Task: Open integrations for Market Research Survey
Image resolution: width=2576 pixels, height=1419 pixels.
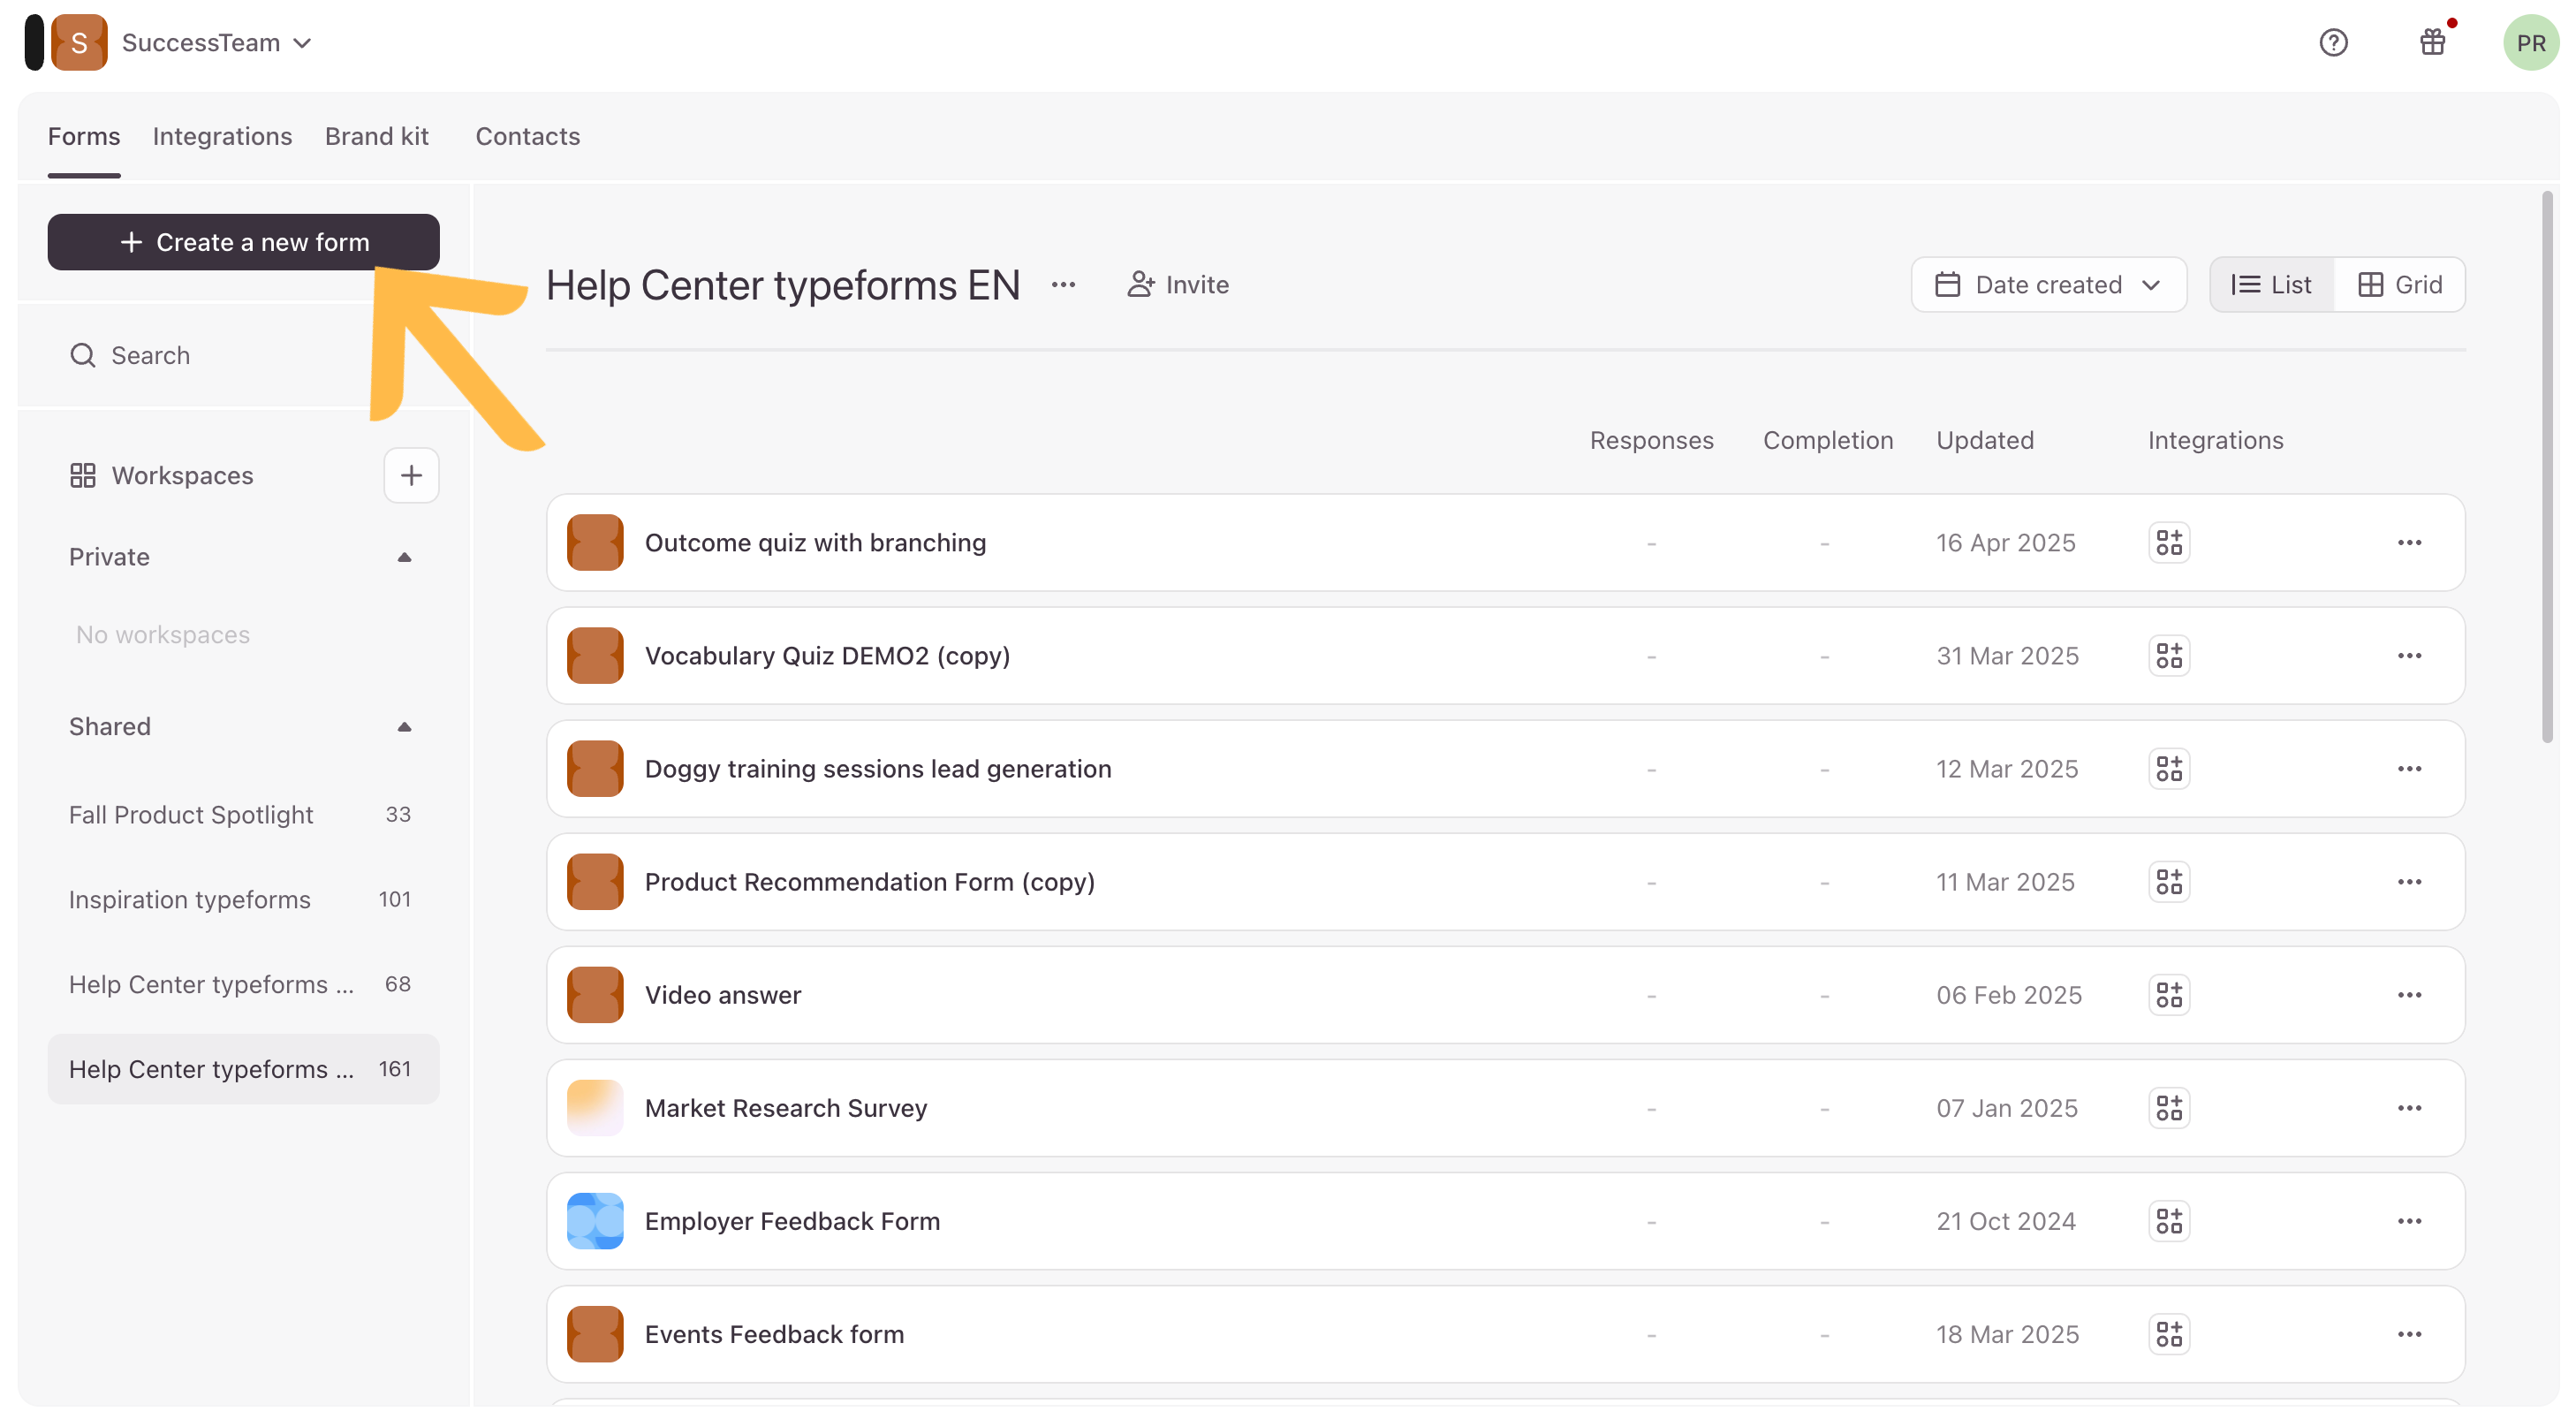Action: 2169,1108
